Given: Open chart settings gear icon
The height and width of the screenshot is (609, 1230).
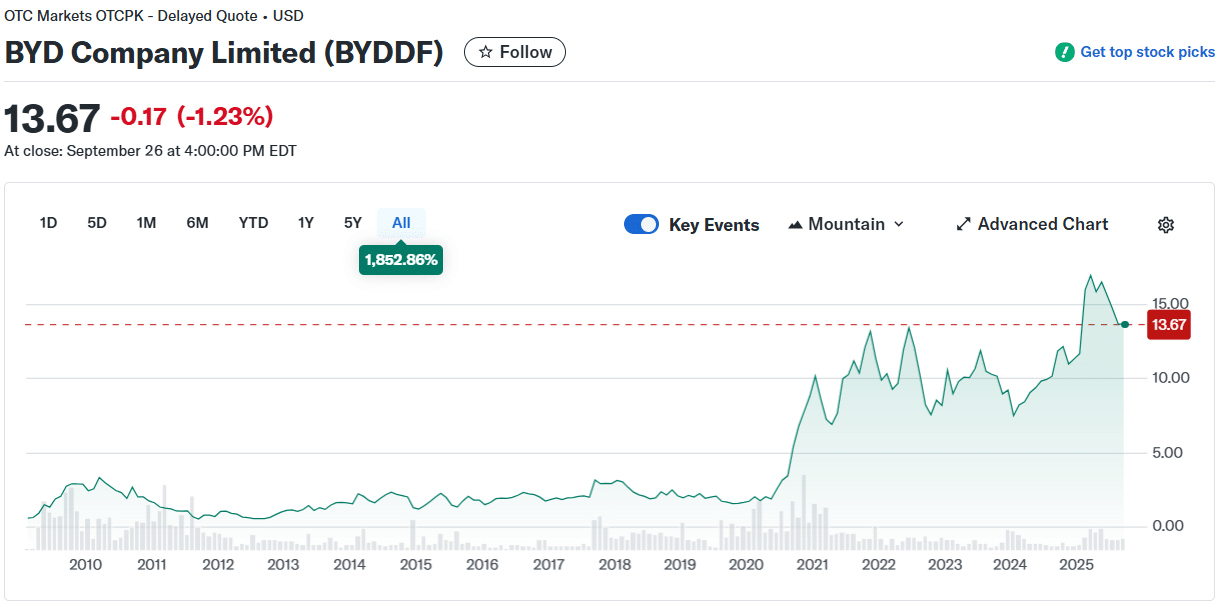Looking at the screenshot, I should click(x=1165, y=225).
